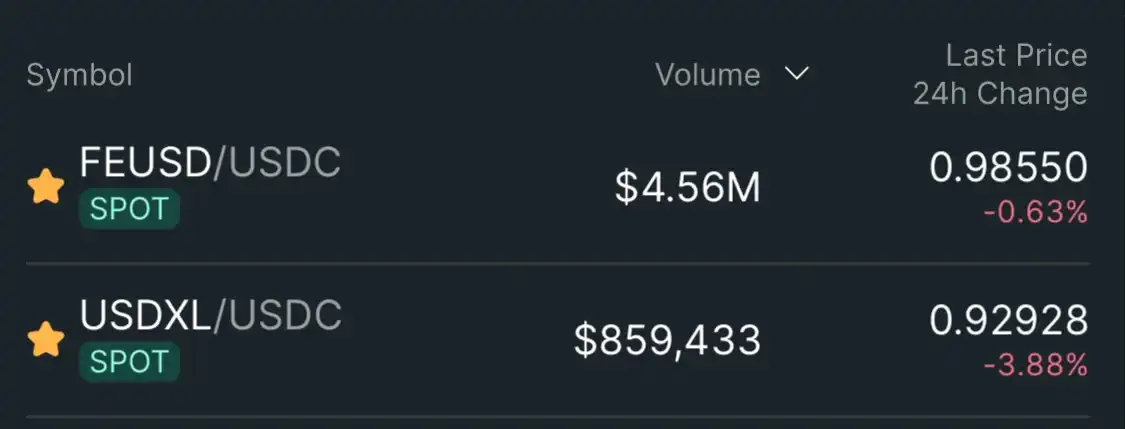Sort by the 24h Change header
The image size is (1125, 429).
tap(999, 94)
